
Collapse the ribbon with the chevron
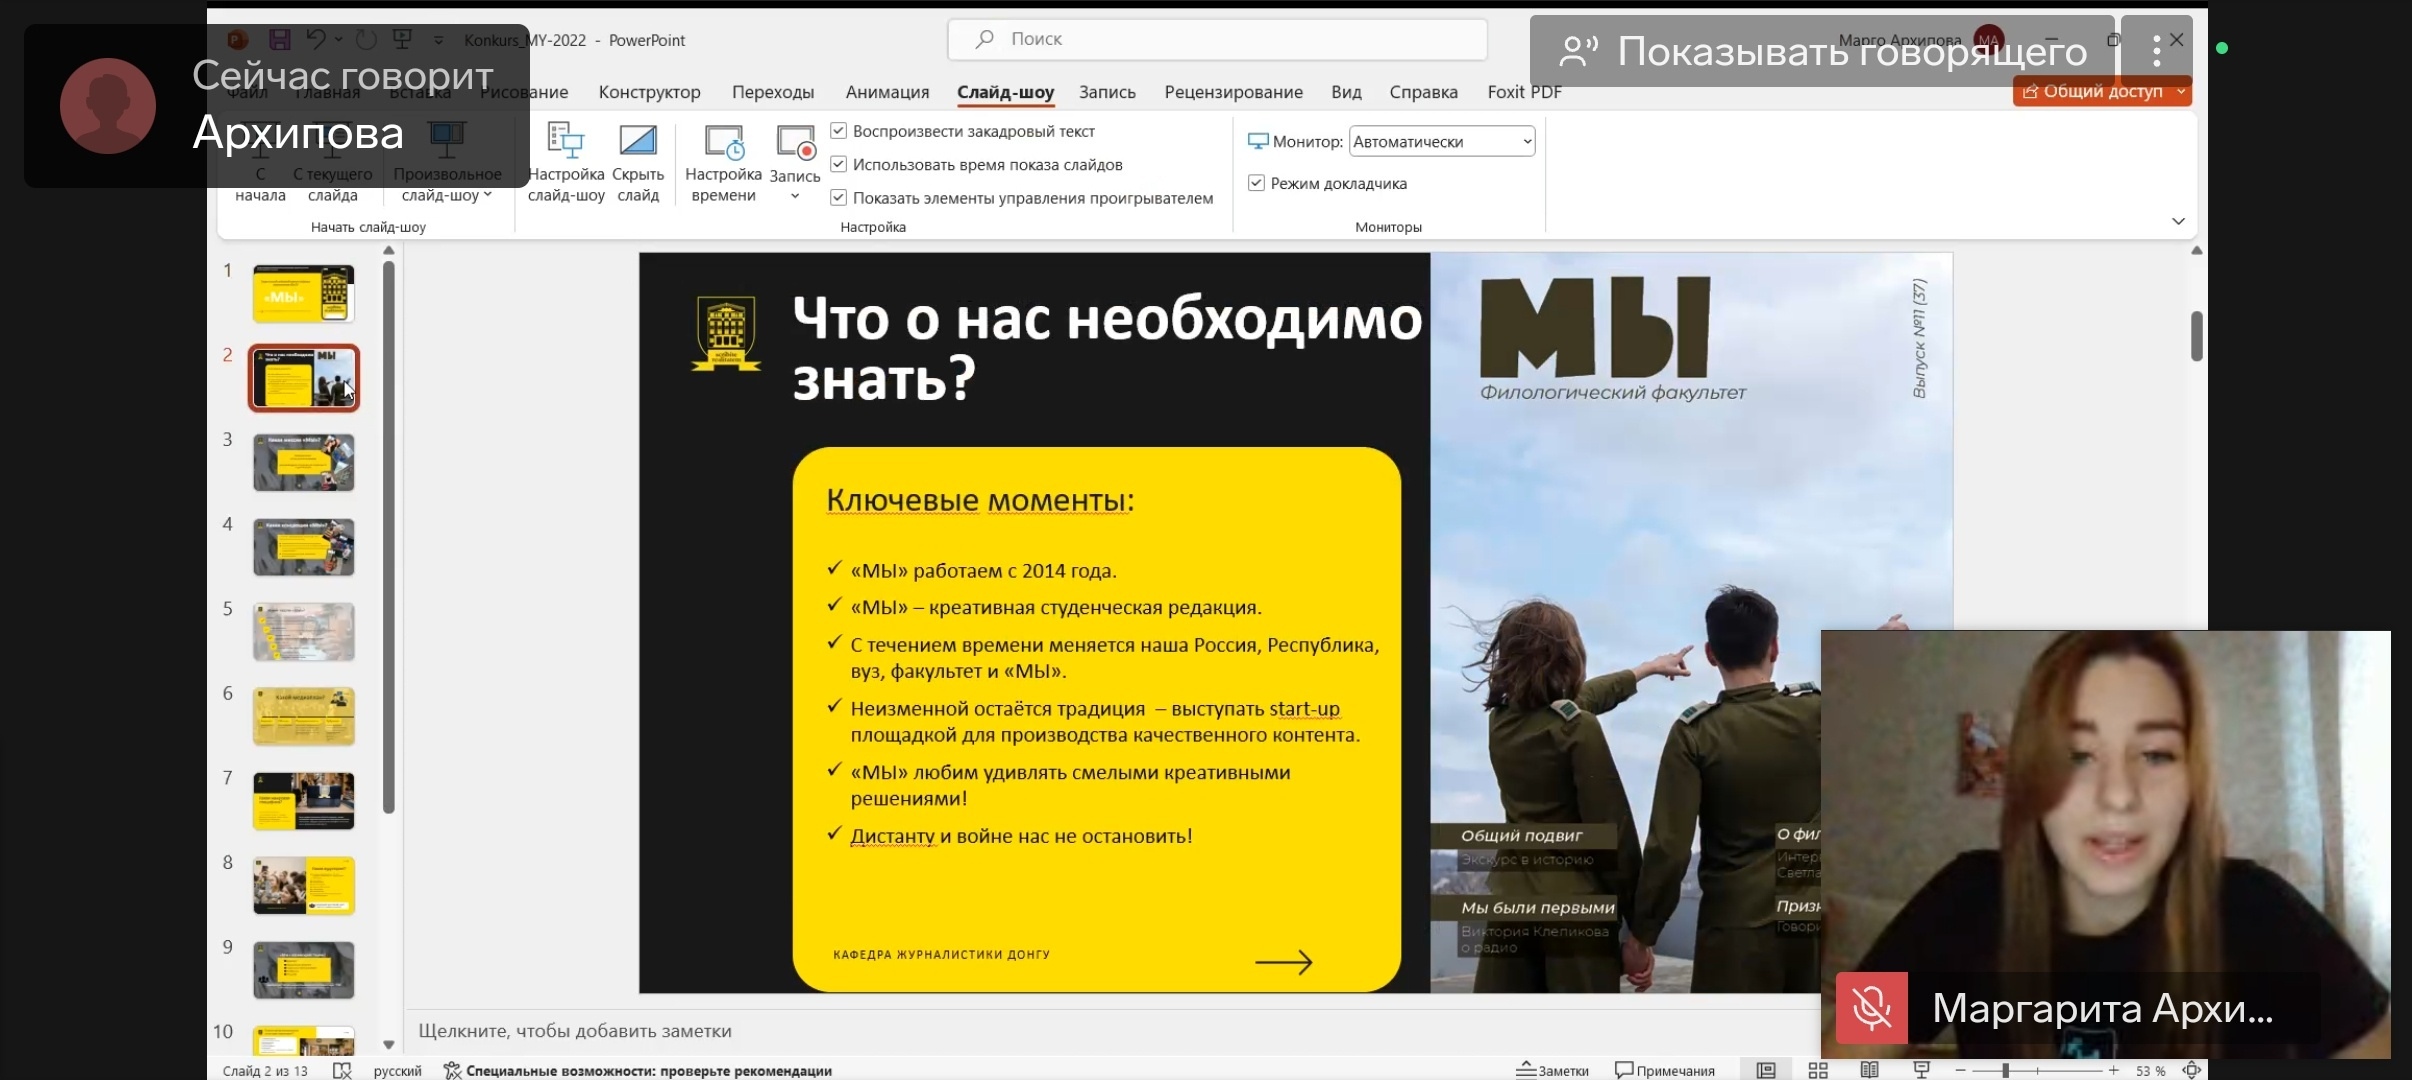coord(2178,221)
